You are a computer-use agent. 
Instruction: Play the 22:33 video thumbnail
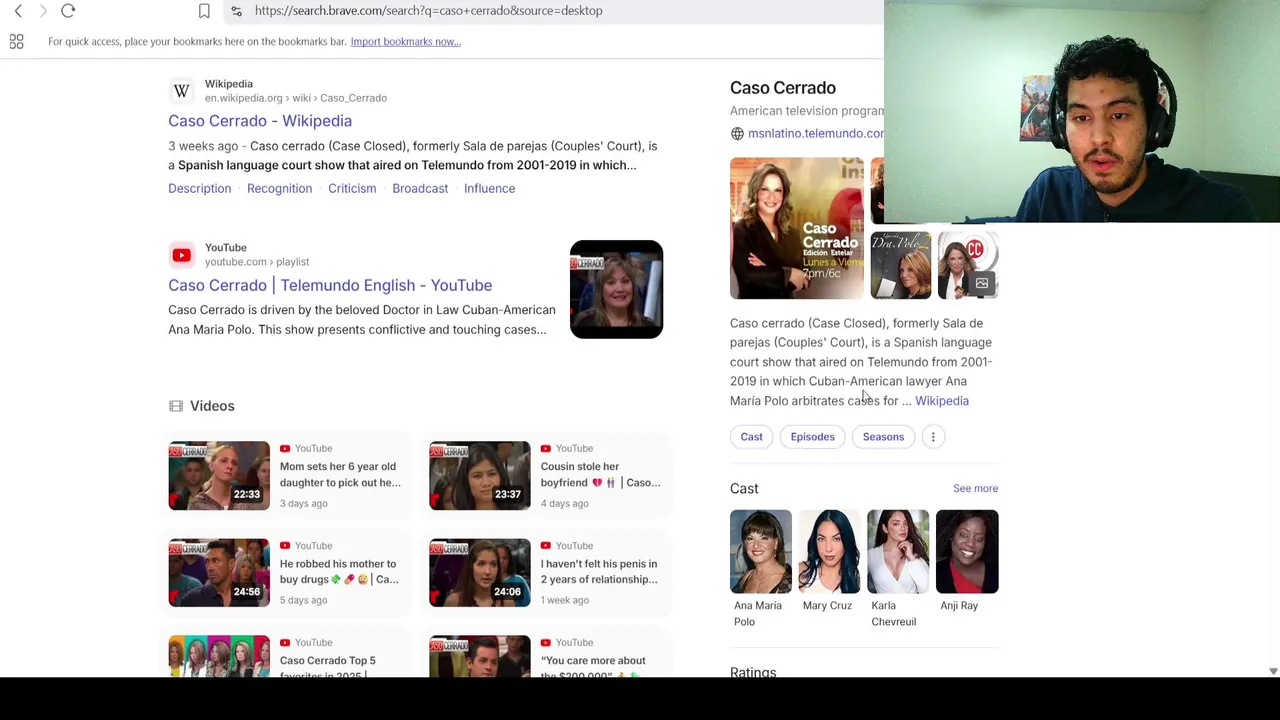pyautogui.click(x=219, y=476)
